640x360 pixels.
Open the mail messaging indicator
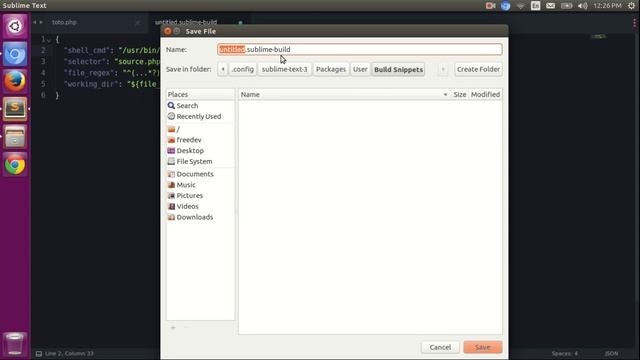(550, 6)
